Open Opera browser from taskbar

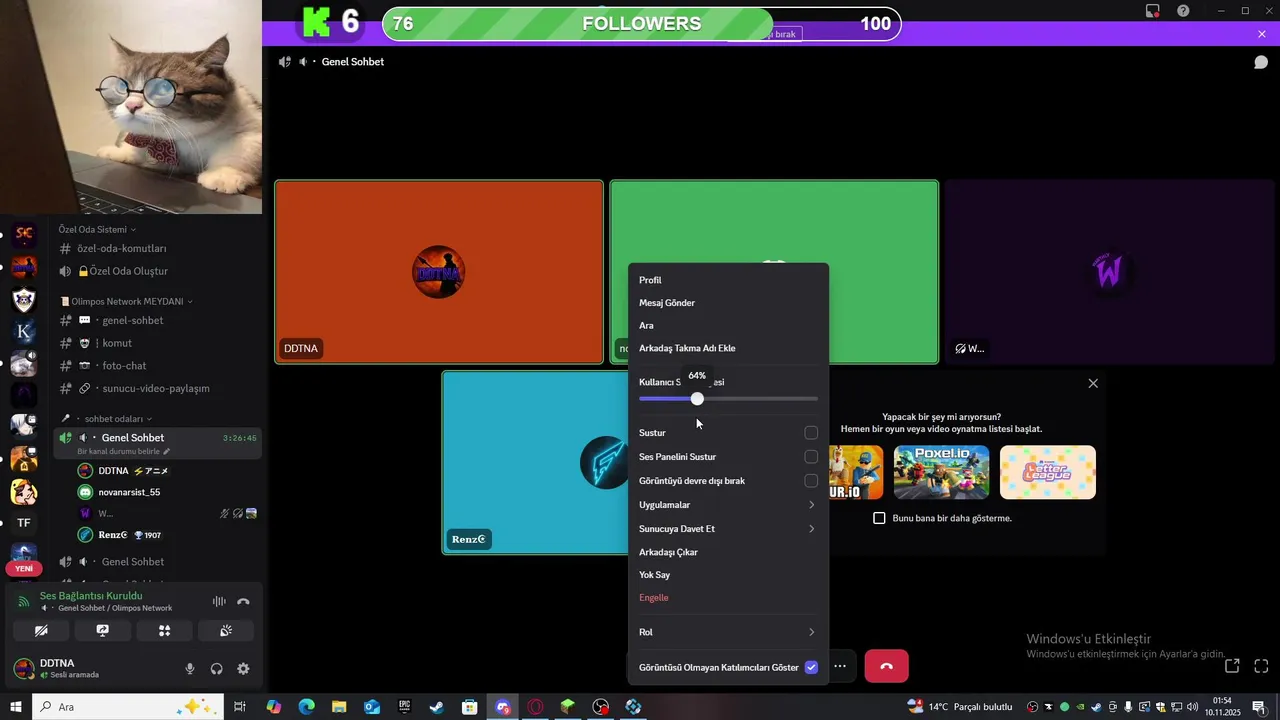(x=535, y=707)
